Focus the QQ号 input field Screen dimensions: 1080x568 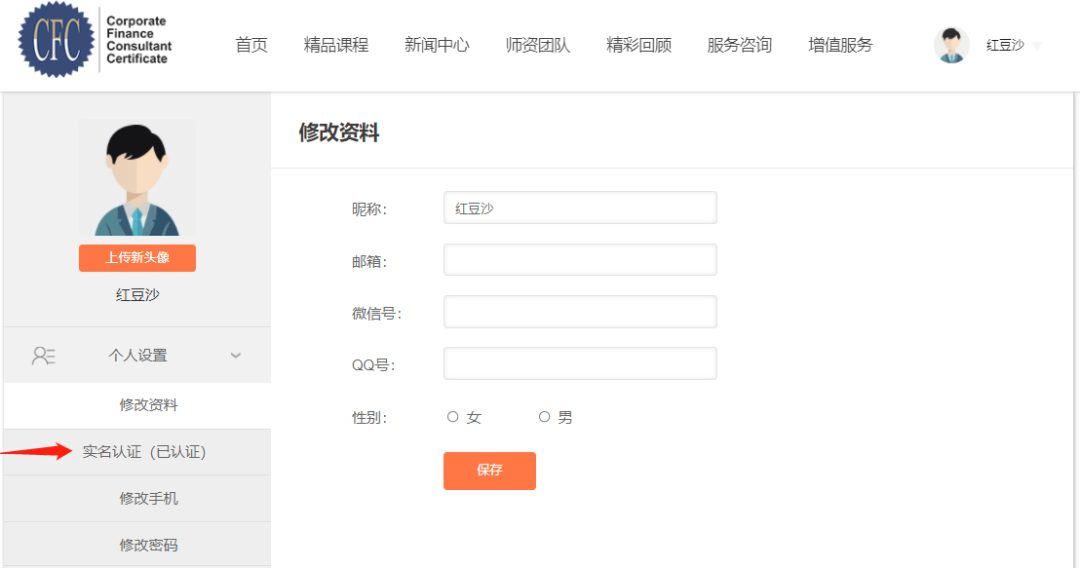(x=580, y=364)
